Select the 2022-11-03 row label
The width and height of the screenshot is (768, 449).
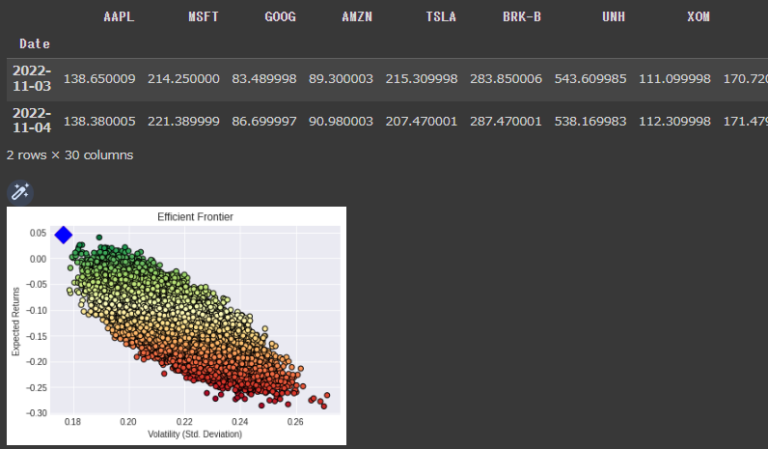point(30,78)
